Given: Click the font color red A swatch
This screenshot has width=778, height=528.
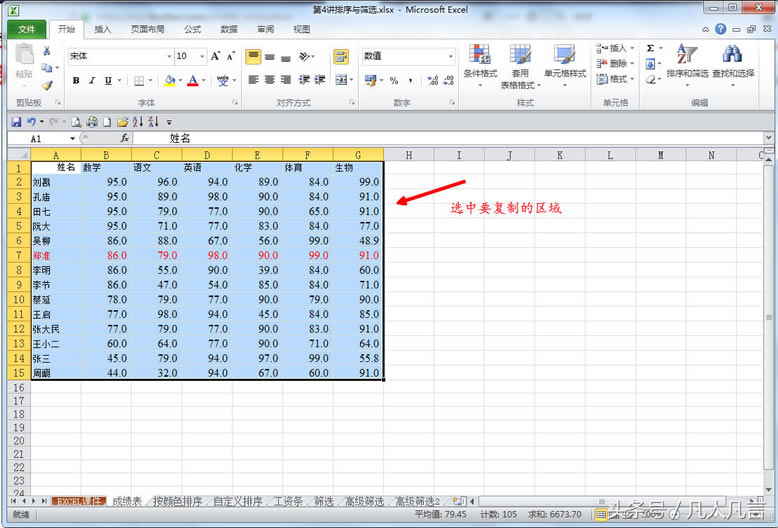Looking at the screenshot, I should tap(193, 81).
